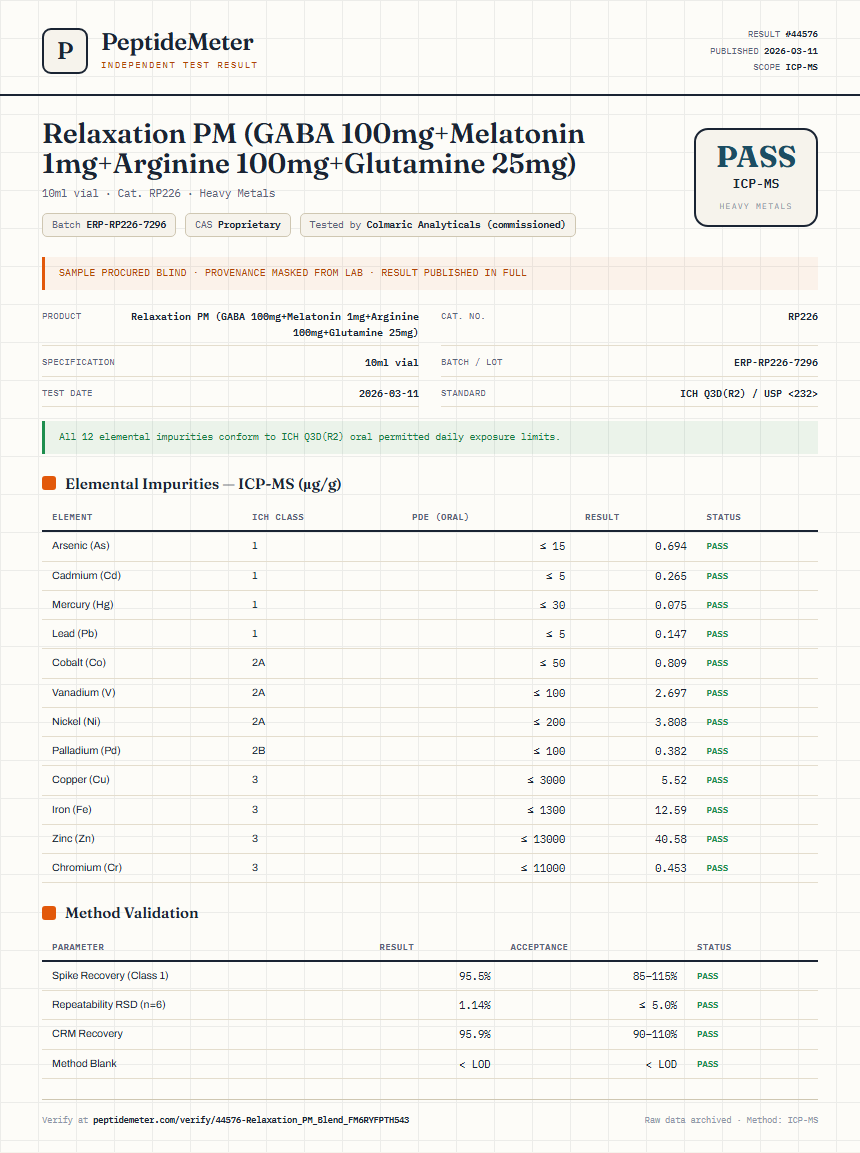
Task: Click the PUBLISHED 2026-03-11 header text
Action: [x=764, y=51]
